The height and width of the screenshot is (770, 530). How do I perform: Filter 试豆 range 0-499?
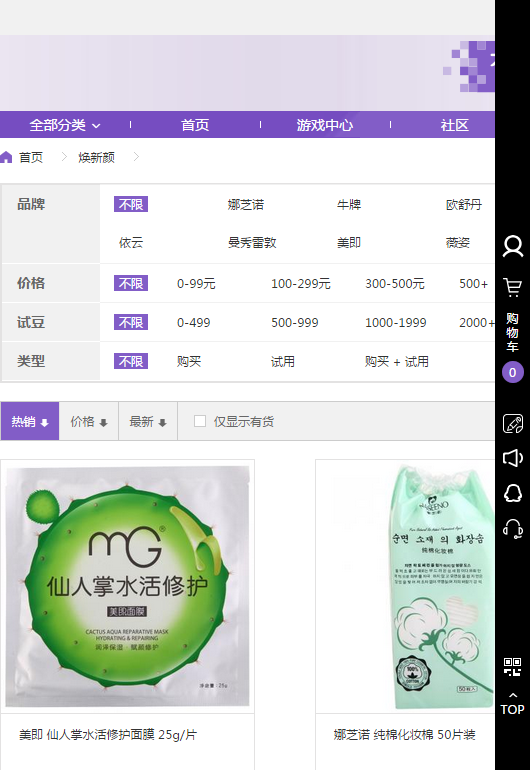point(194,322)
